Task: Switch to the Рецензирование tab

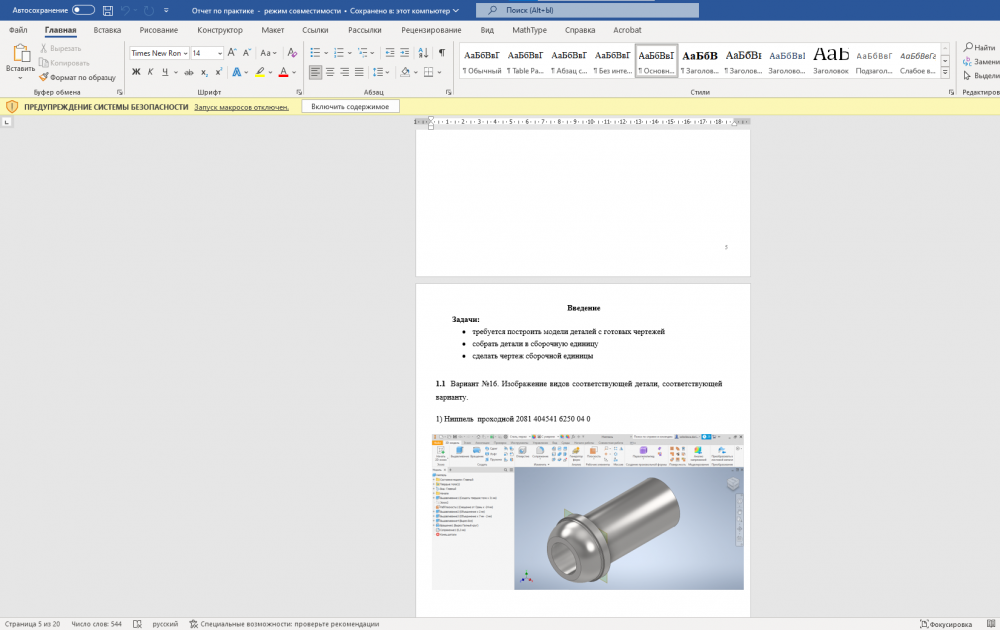Action: click(430, 30)
